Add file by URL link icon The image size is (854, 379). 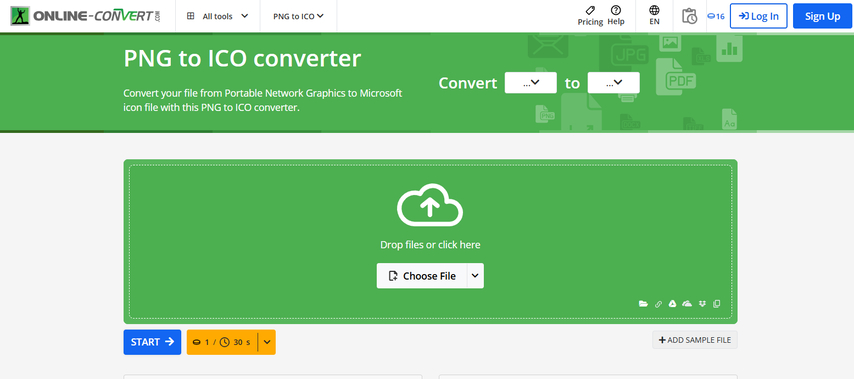tap(658, 304)
